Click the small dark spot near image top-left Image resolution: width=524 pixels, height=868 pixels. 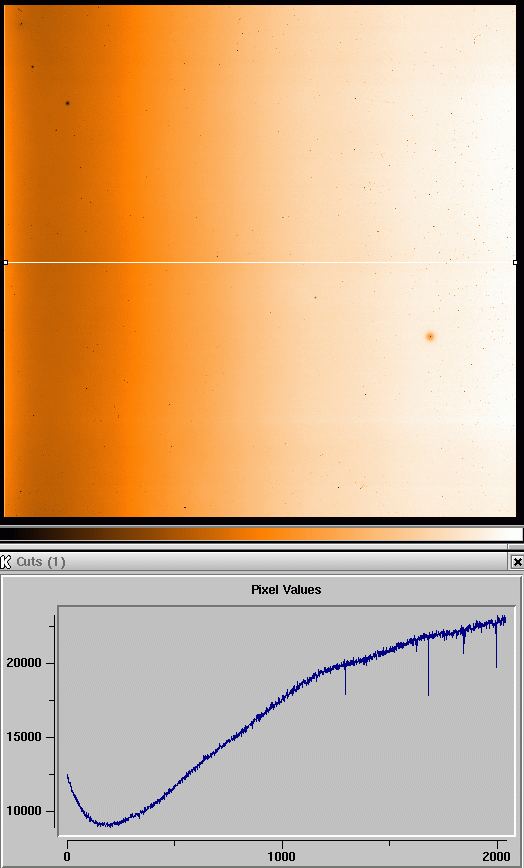pyautogui.click(x=33, y=67)
